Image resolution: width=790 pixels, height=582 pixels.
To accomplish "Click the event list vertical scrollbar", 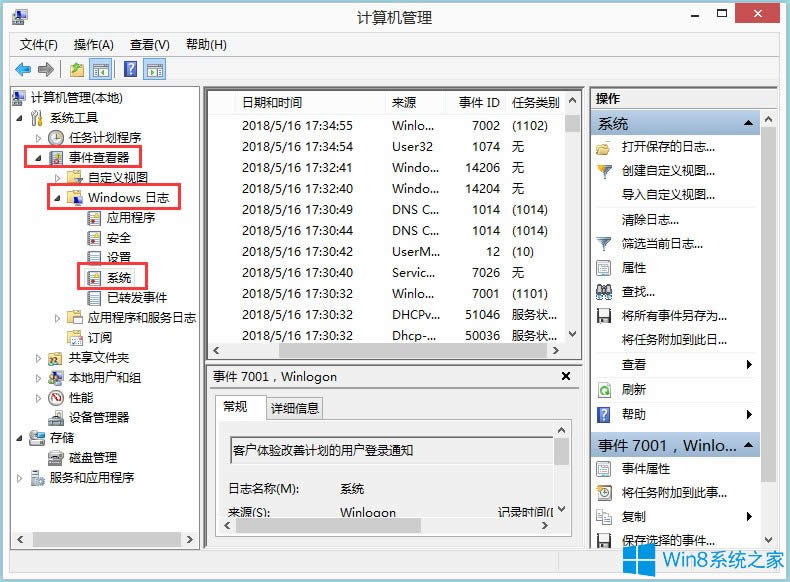I will [x=572, y=220].
